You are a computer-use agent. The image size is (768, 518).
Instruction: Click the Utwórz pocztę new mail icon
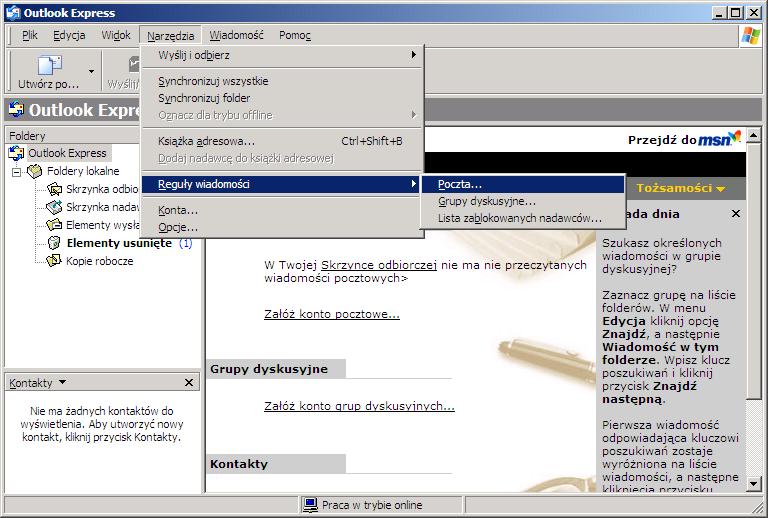[x=49, y=66]
